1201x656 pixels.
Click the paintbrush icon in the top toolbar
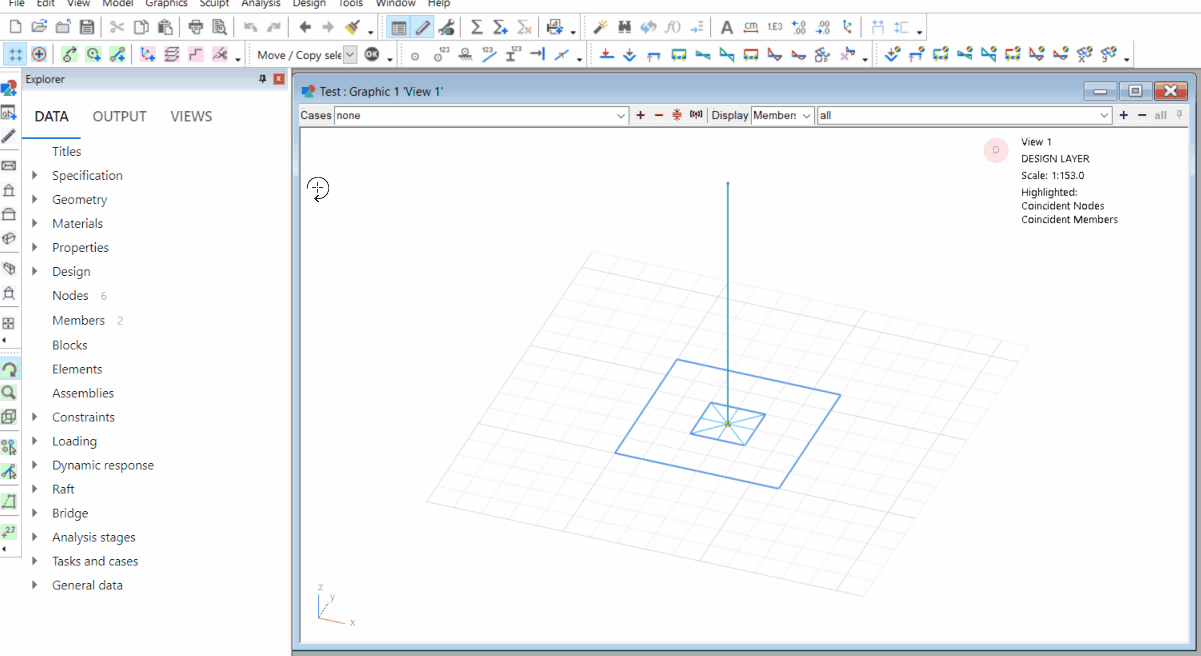[353, 27]
